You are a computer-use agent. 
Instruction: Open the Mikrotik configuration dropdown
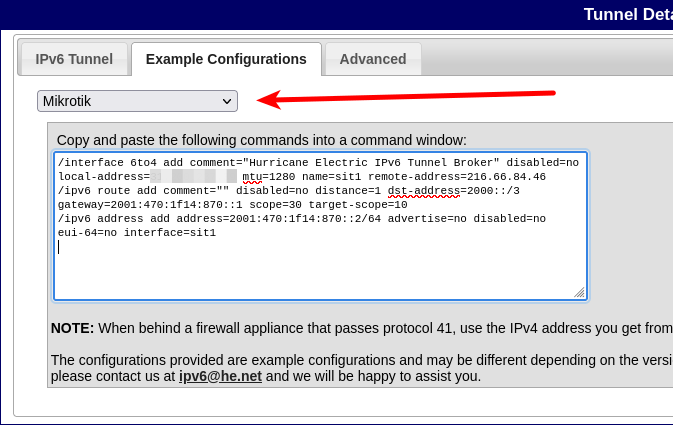click(137, 101)
